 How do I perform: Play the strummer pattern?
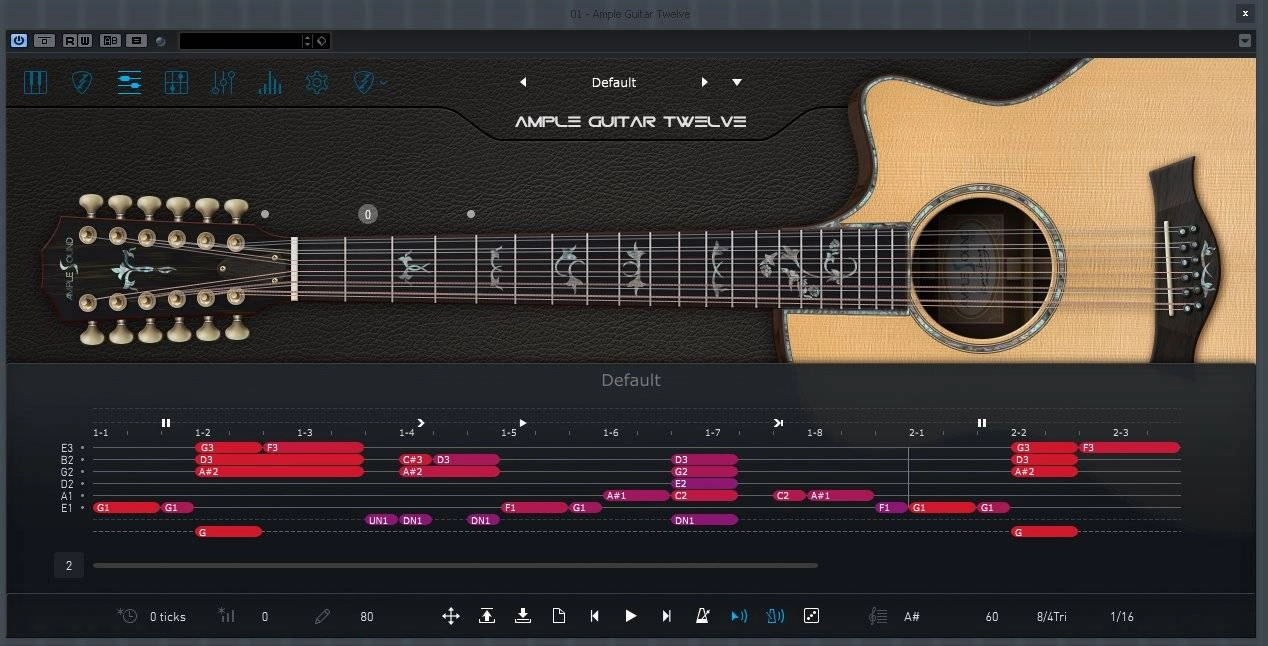631,616
